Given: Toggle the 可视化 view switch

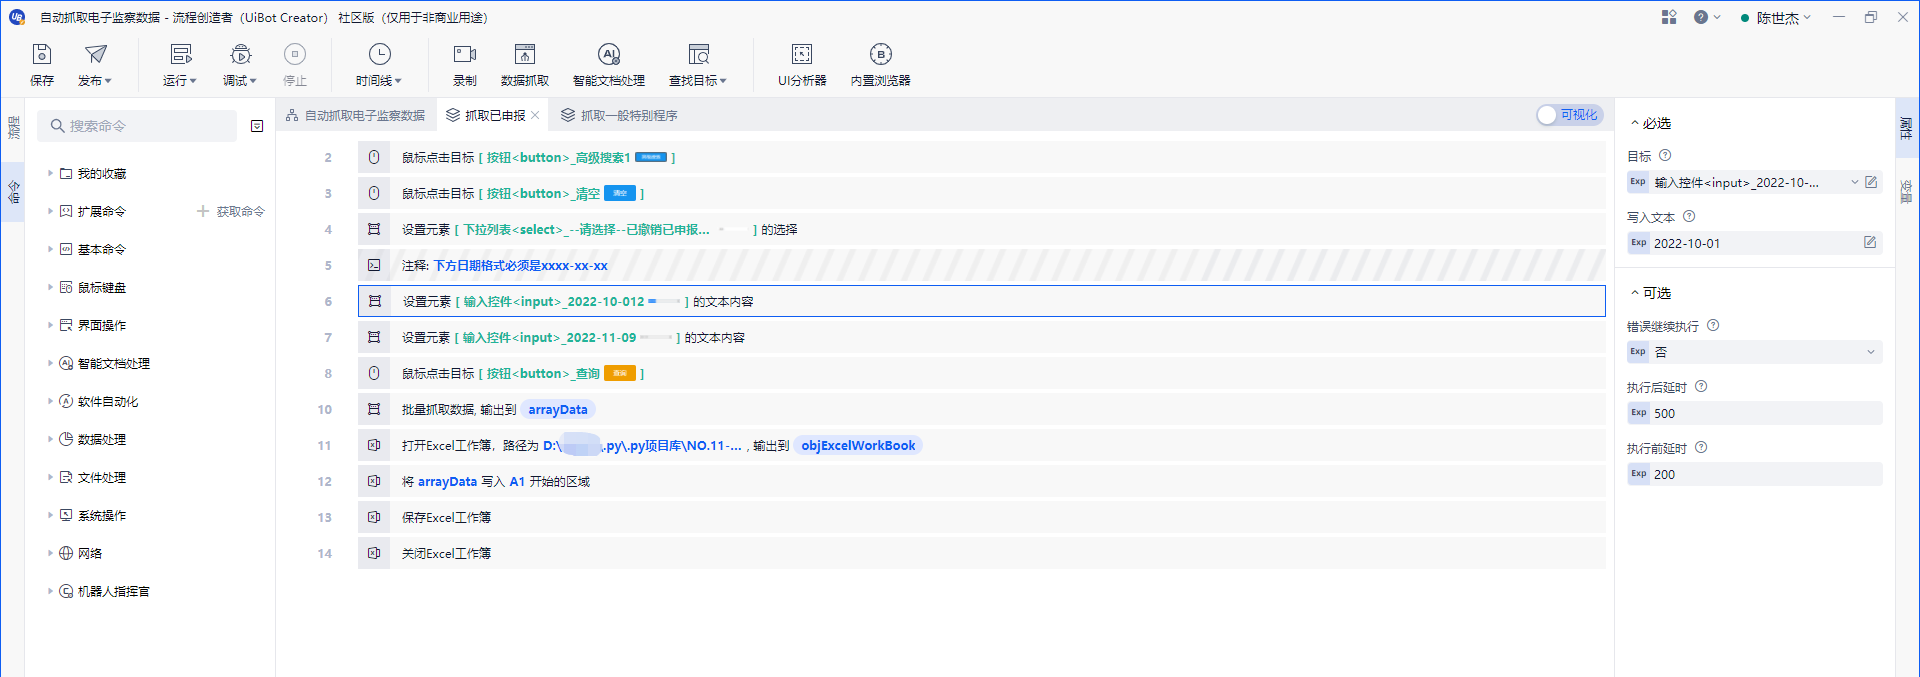Looking at the screenshot, I should [x=1569, y=115].
